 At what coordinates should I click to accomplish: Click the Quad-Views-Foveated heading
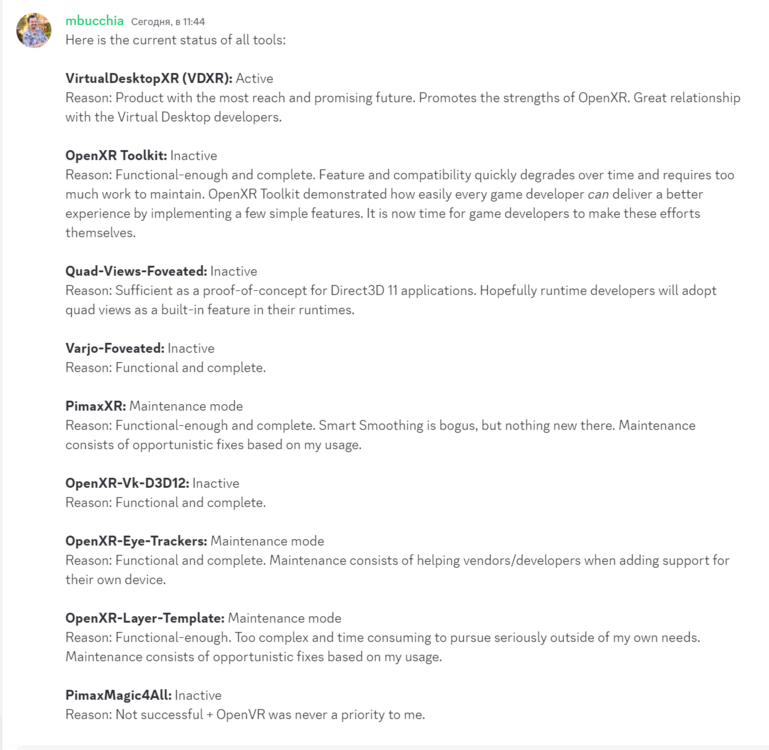(x=136, y=271)
